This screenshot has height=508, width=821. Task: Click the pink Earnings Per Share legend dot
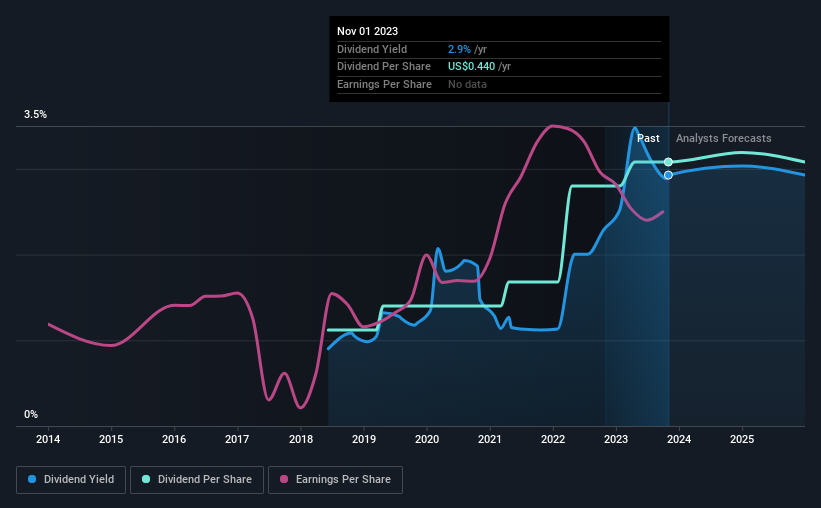click(x=284, y=479)
